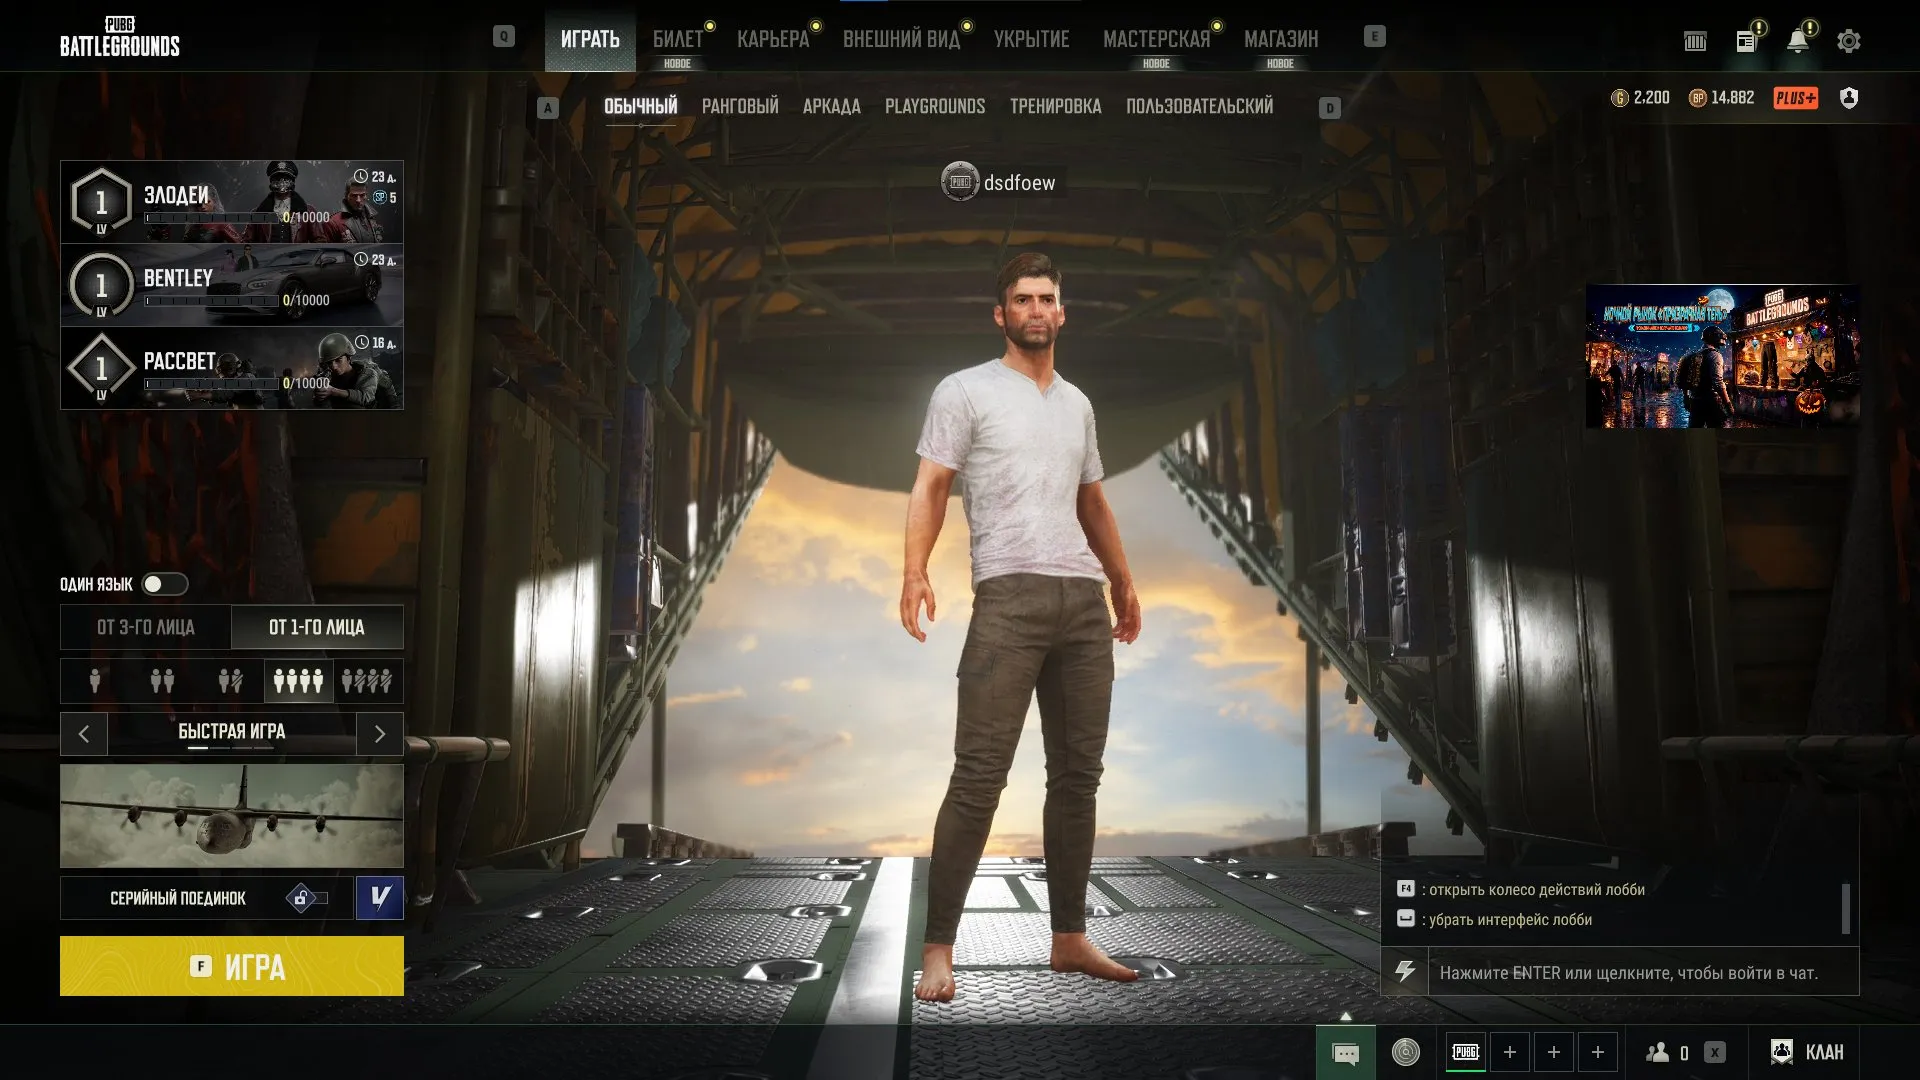Open the notifications bell icon

1798,41
